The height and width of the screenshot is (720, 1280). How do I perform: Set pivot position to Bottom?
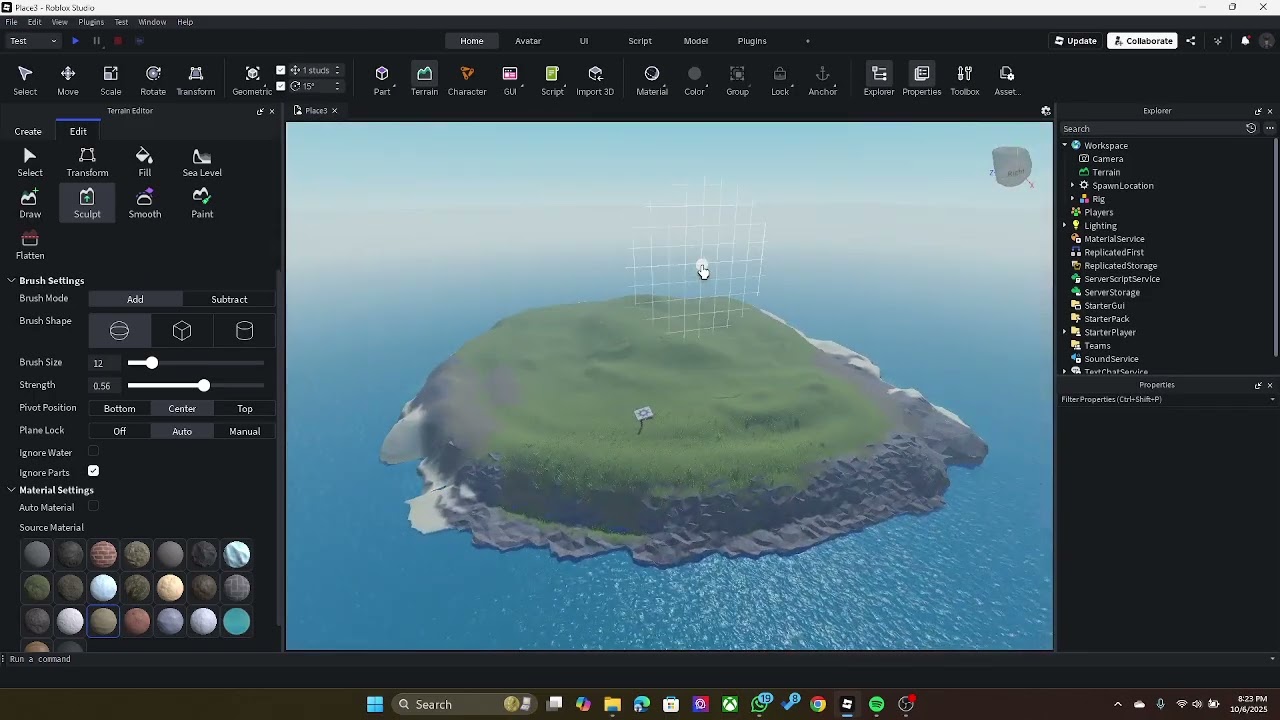click(x=119, y=408)
